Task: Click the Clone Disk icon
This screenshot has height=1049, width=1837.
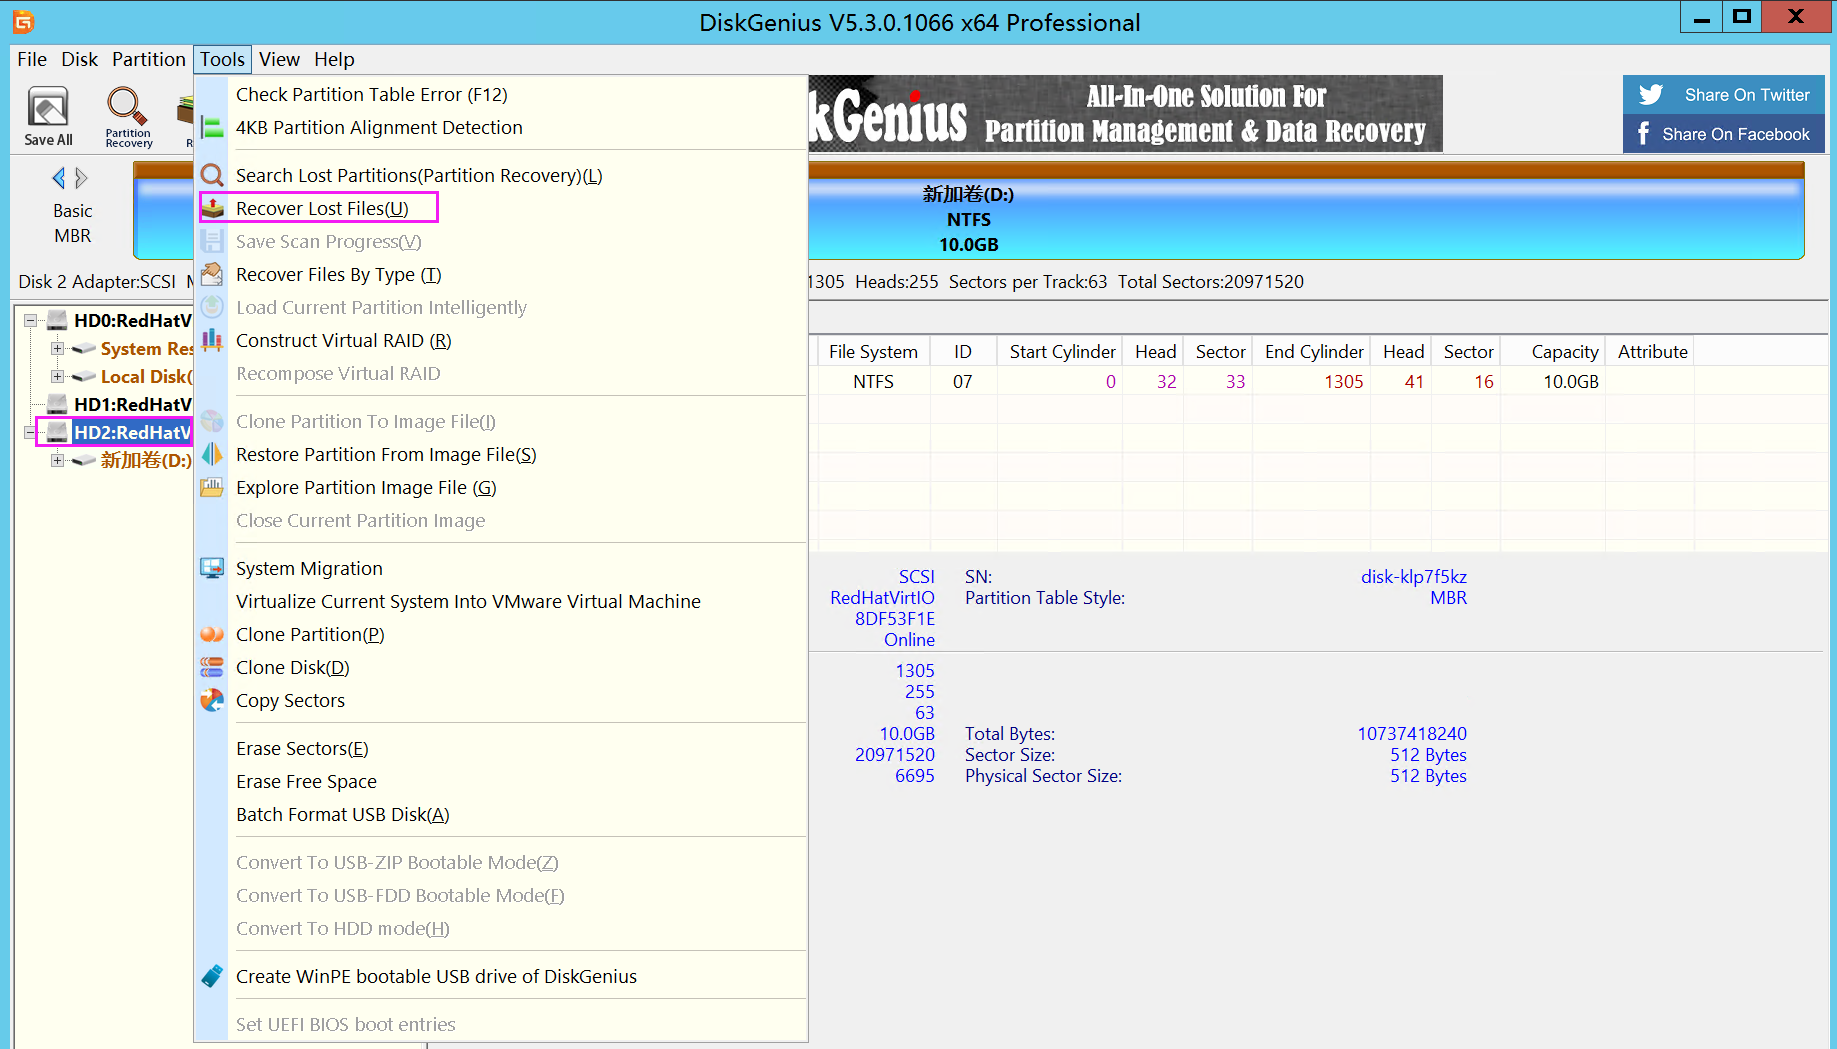Action: (x=212, y=668)
